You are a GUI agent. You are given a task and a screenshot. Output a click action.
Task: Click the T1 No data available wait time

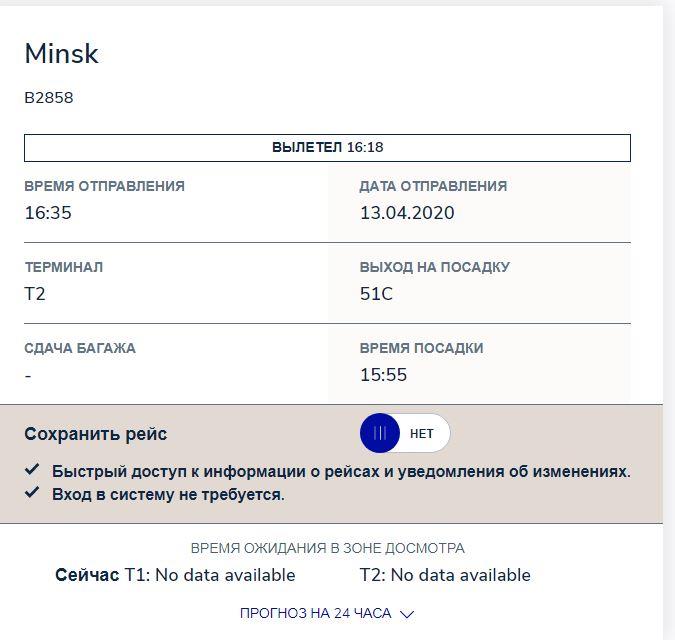coord(210,575)
